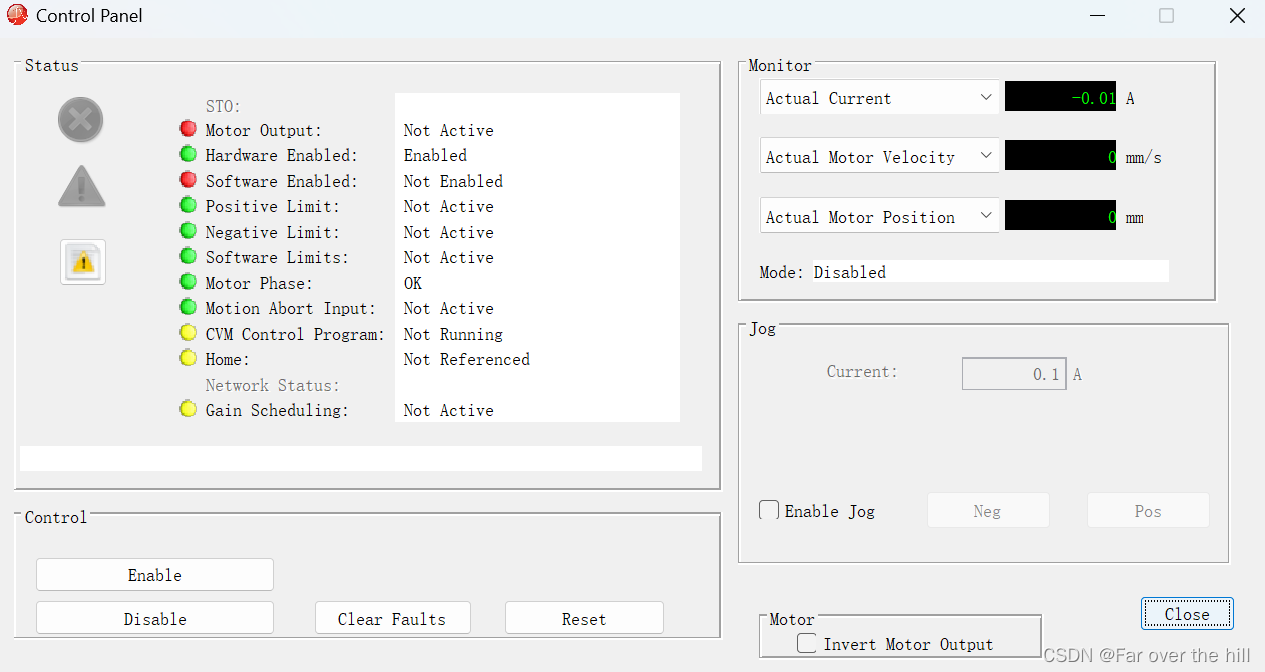Click the Neg jog button
Screen dimensions: 1265x672
[988, 511]
